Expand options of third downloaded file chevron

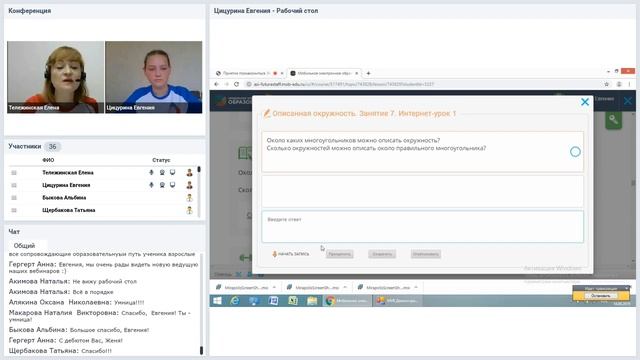(x=416, y=287)
